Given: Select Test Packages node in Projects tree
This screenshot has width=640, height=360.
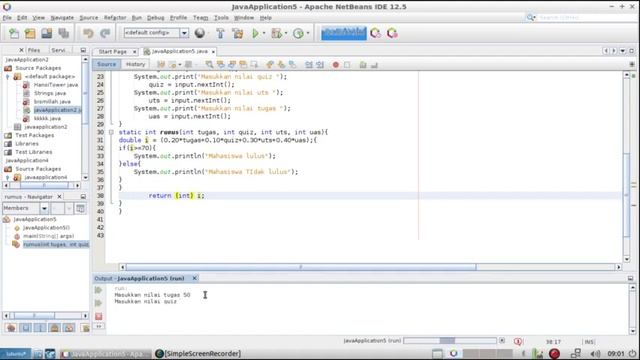Looking at the screenshot, I should point(34,135).
